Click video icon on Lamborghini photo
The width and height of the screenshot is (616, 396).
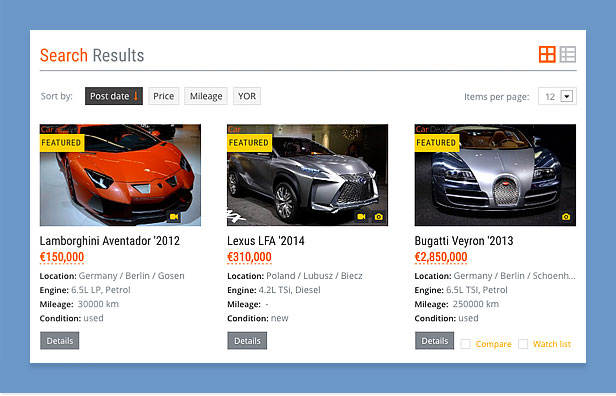click(x=174, y=216)
